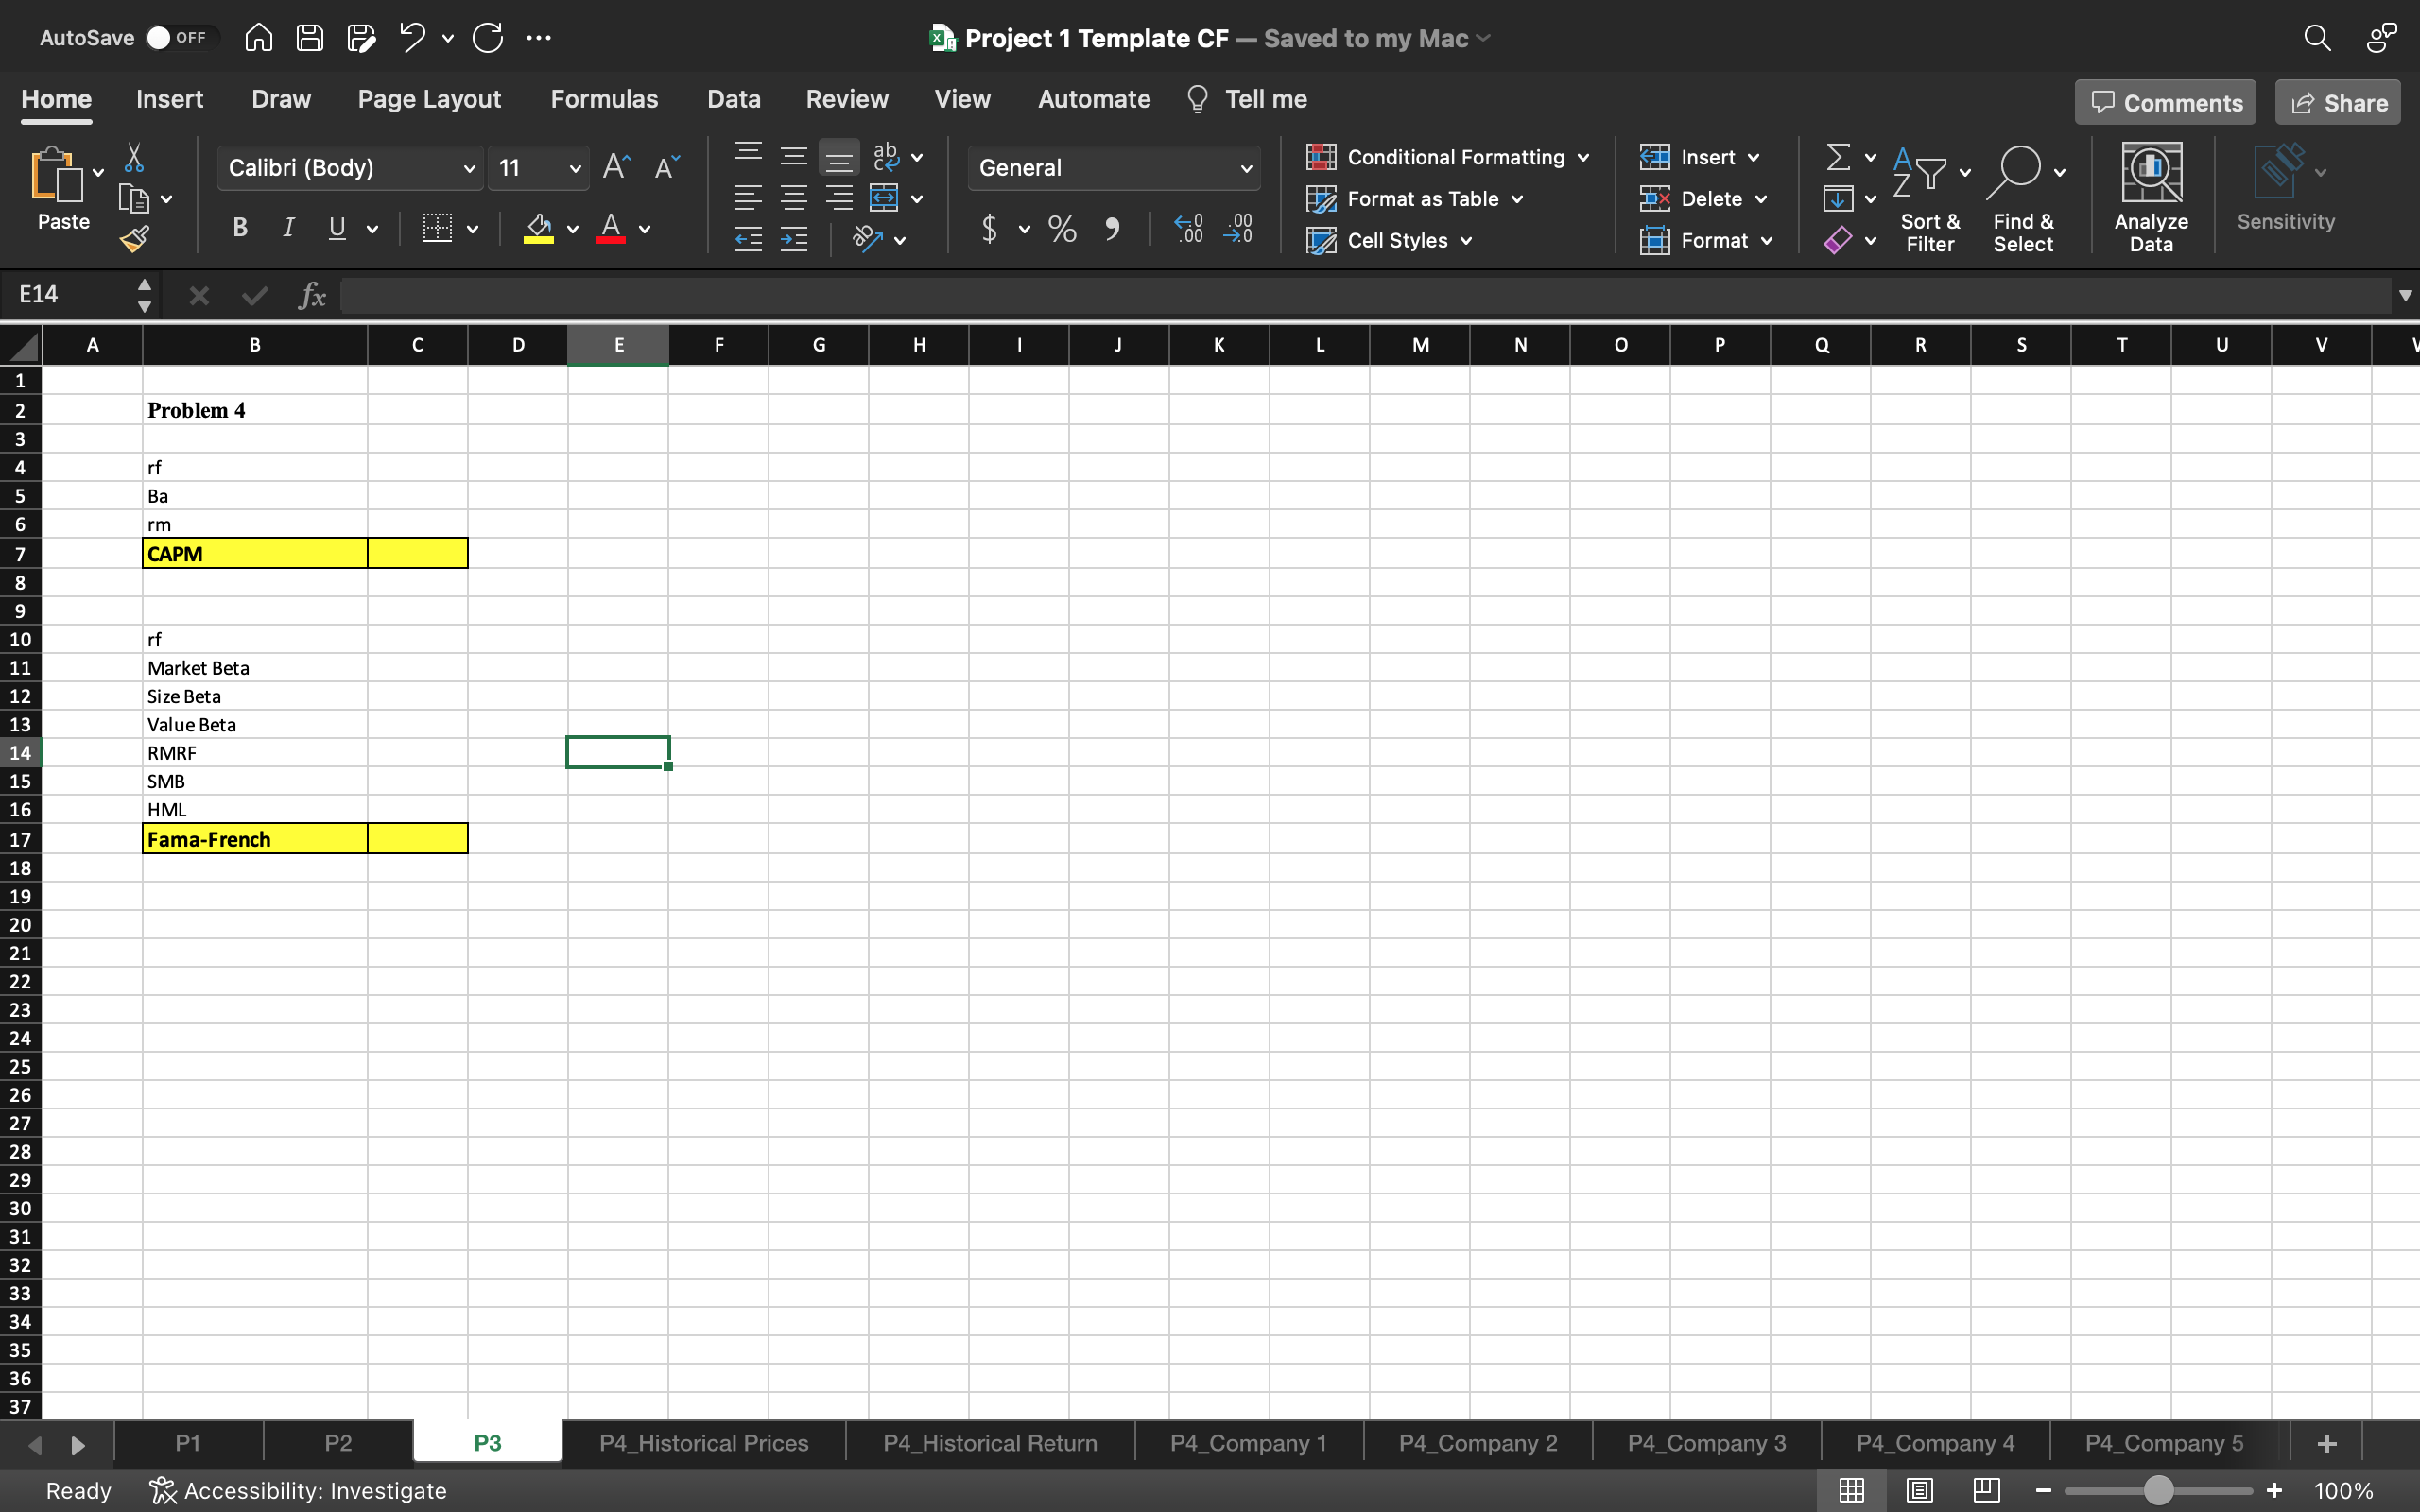Viewport: 2420px width, 1512px height.
Task: Click the AutoSum sigma icon
Action: click(x=1838, y=157)
